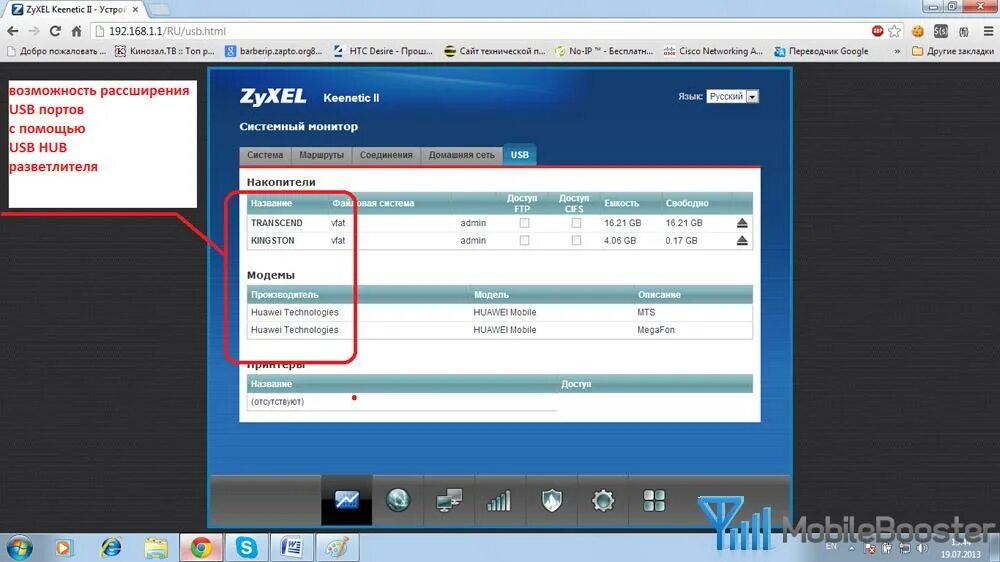
Task: Click the AdBlock extension icon
Action: (x=878, y=31)
